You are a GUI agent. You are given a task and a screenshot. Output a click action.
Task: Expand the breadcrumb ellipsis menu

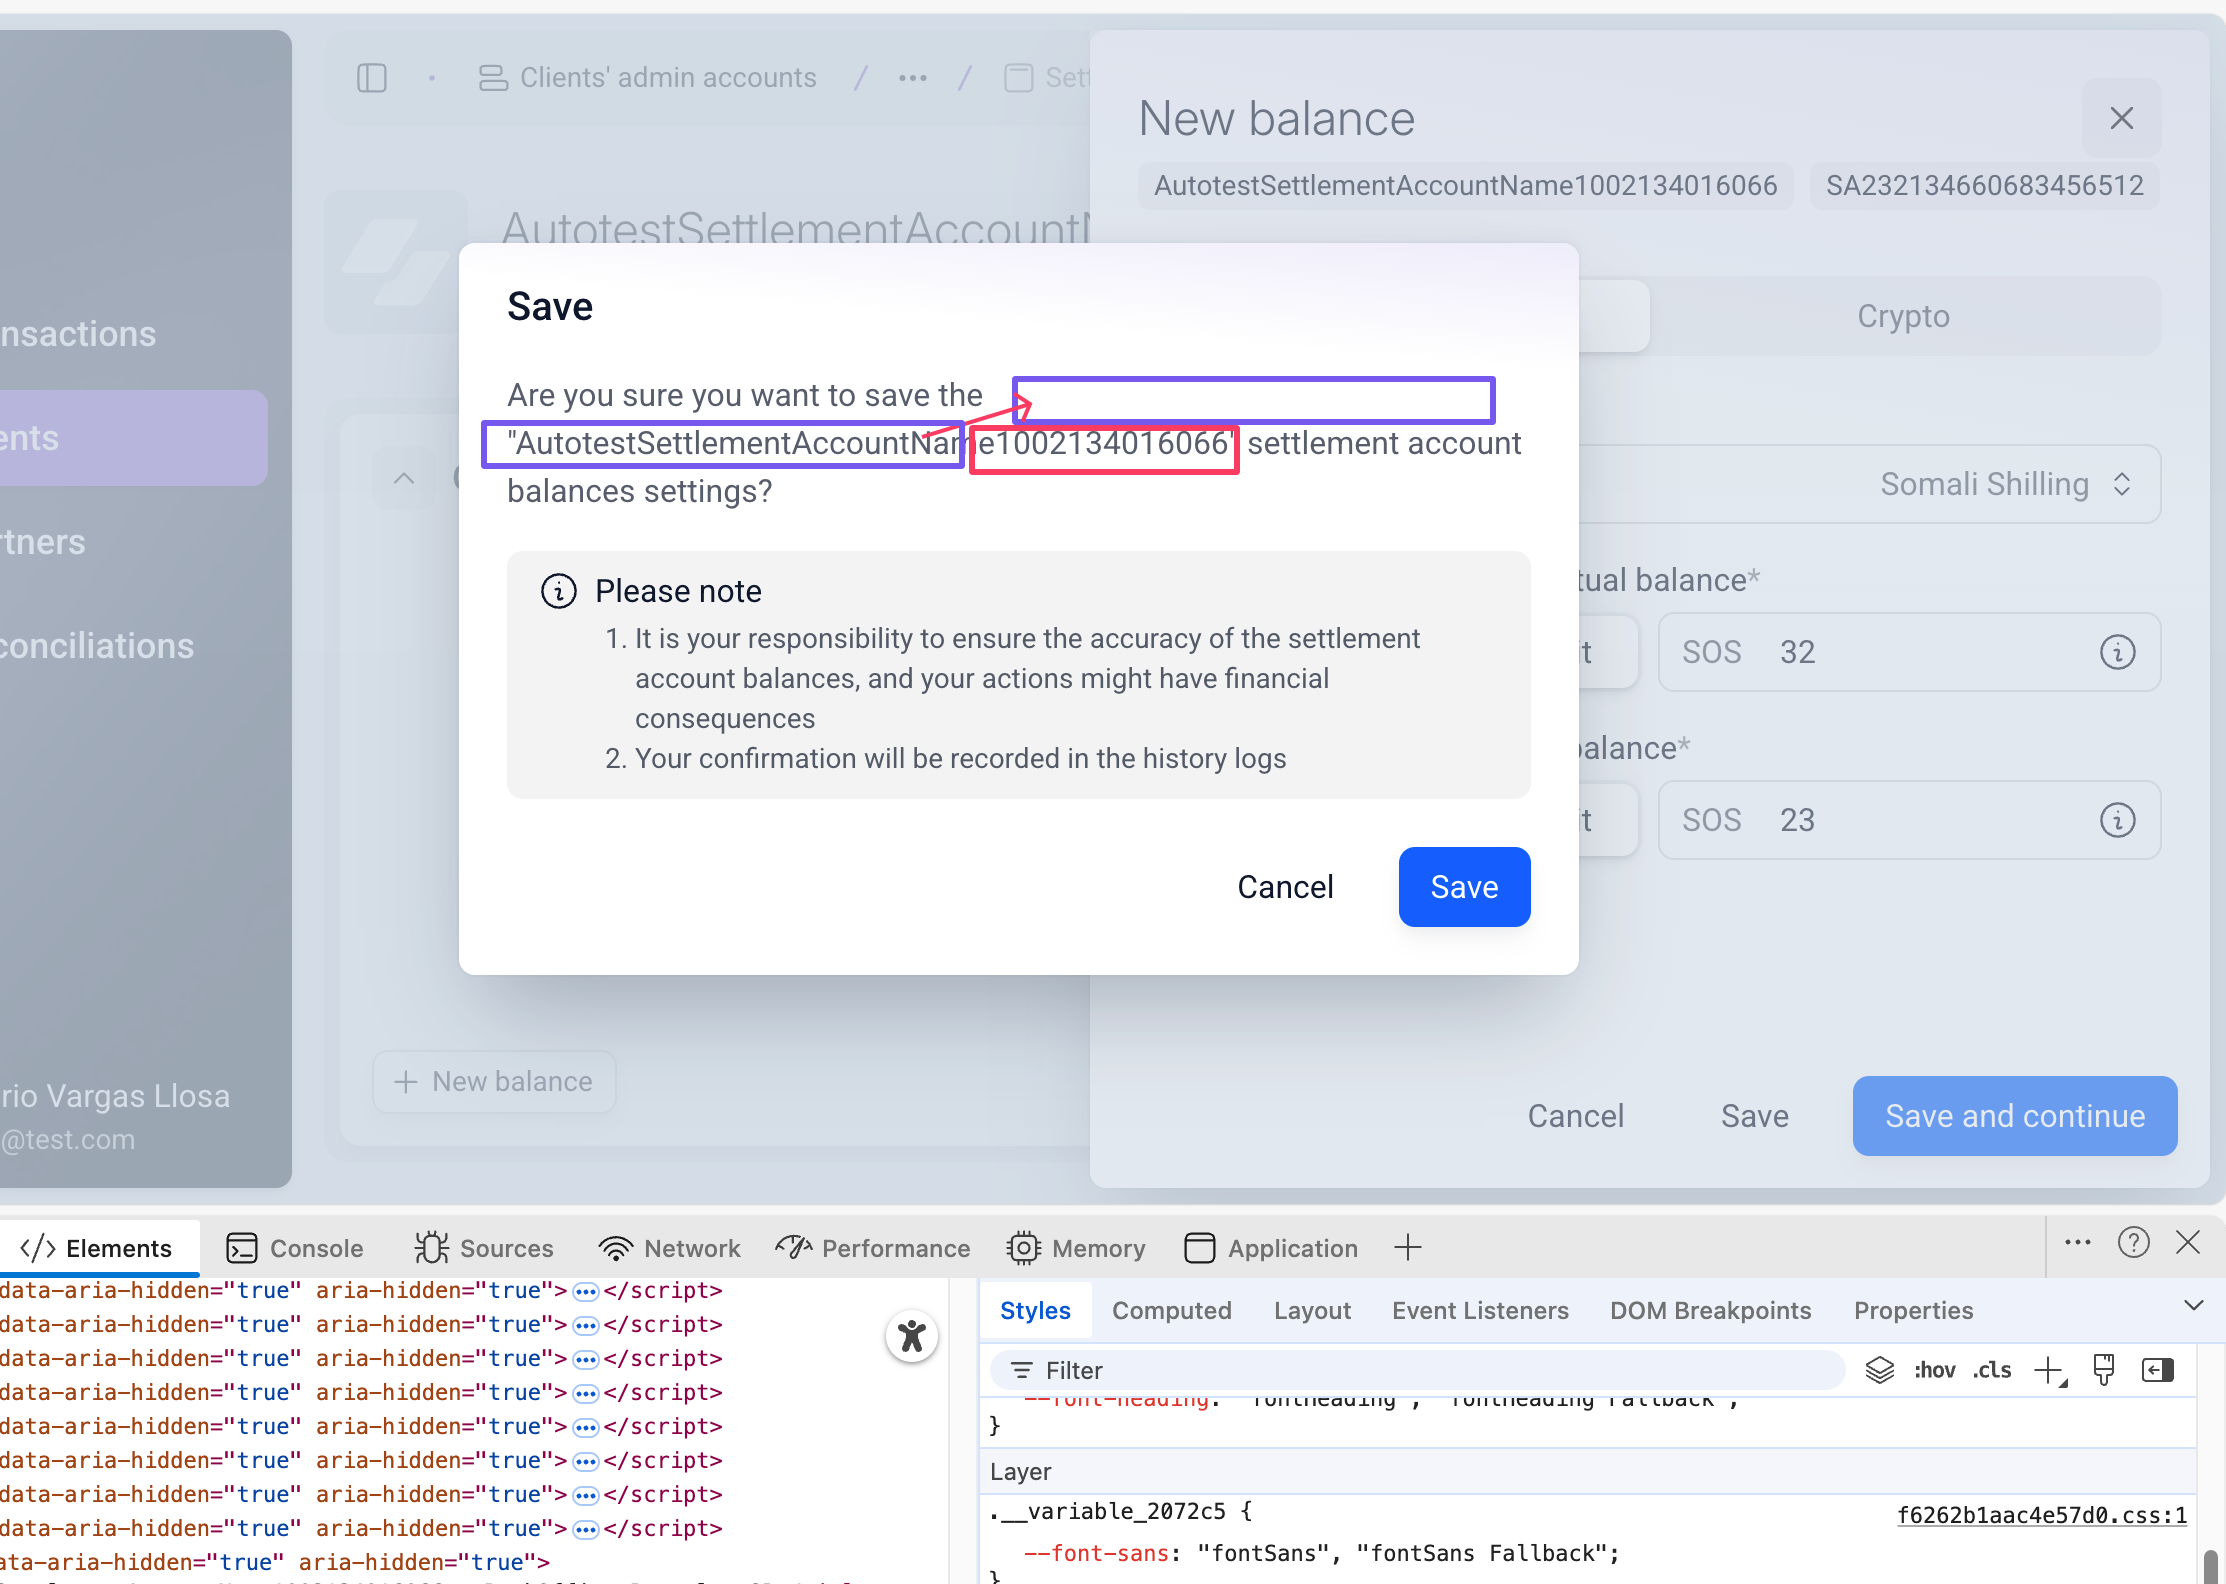[912, 78]
